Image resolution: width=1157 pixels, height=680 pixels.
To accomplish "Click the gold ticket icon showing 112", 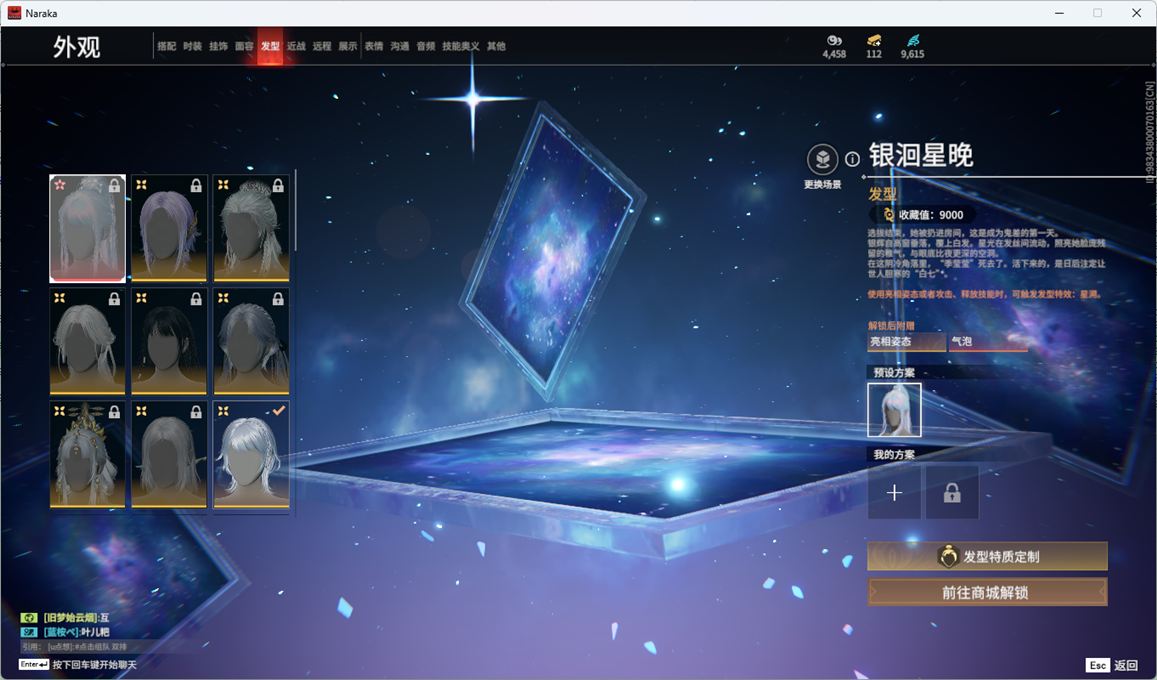I will click(x=874, y=41).
